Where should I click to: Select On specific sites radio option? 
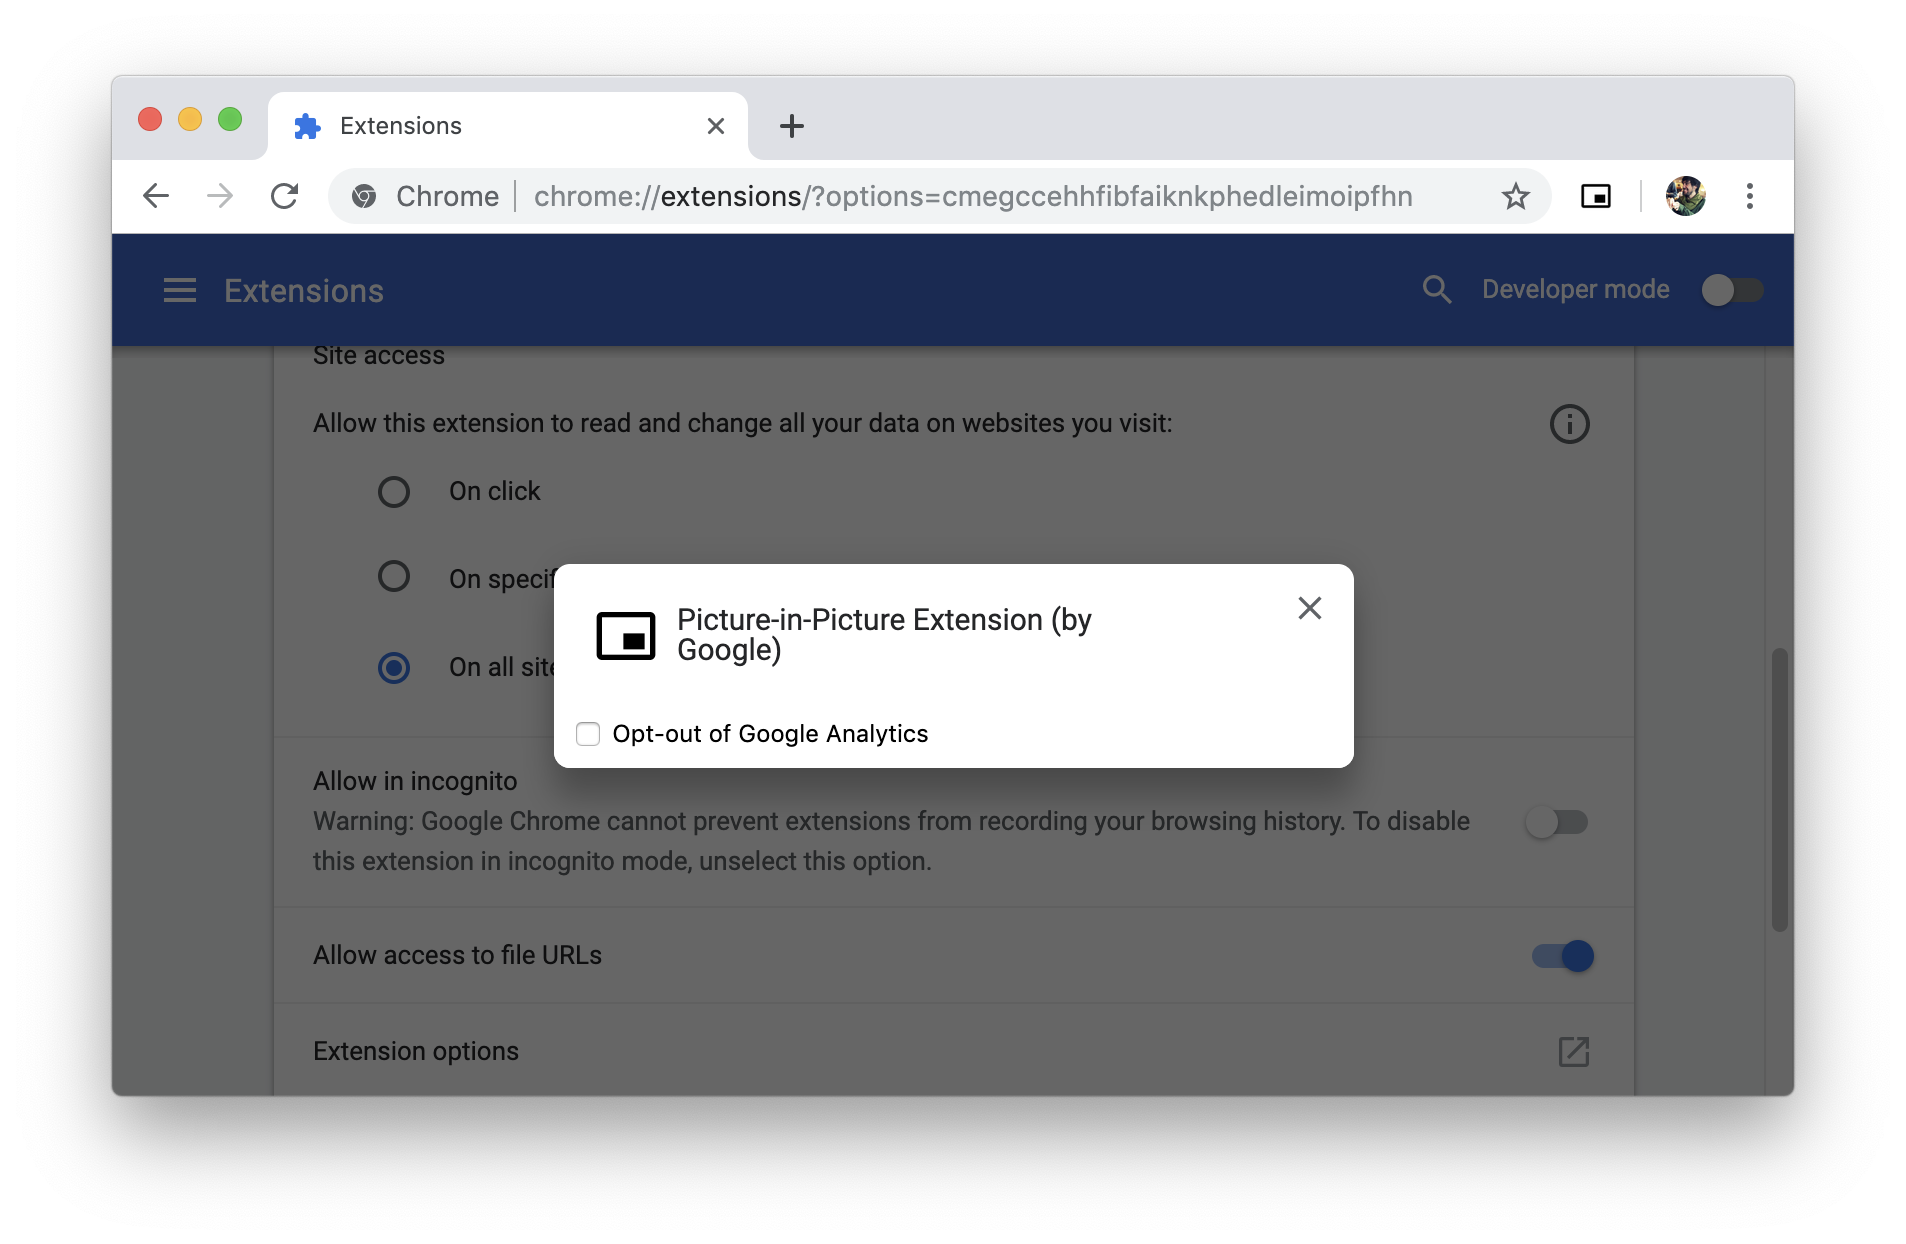coord(394,576)
